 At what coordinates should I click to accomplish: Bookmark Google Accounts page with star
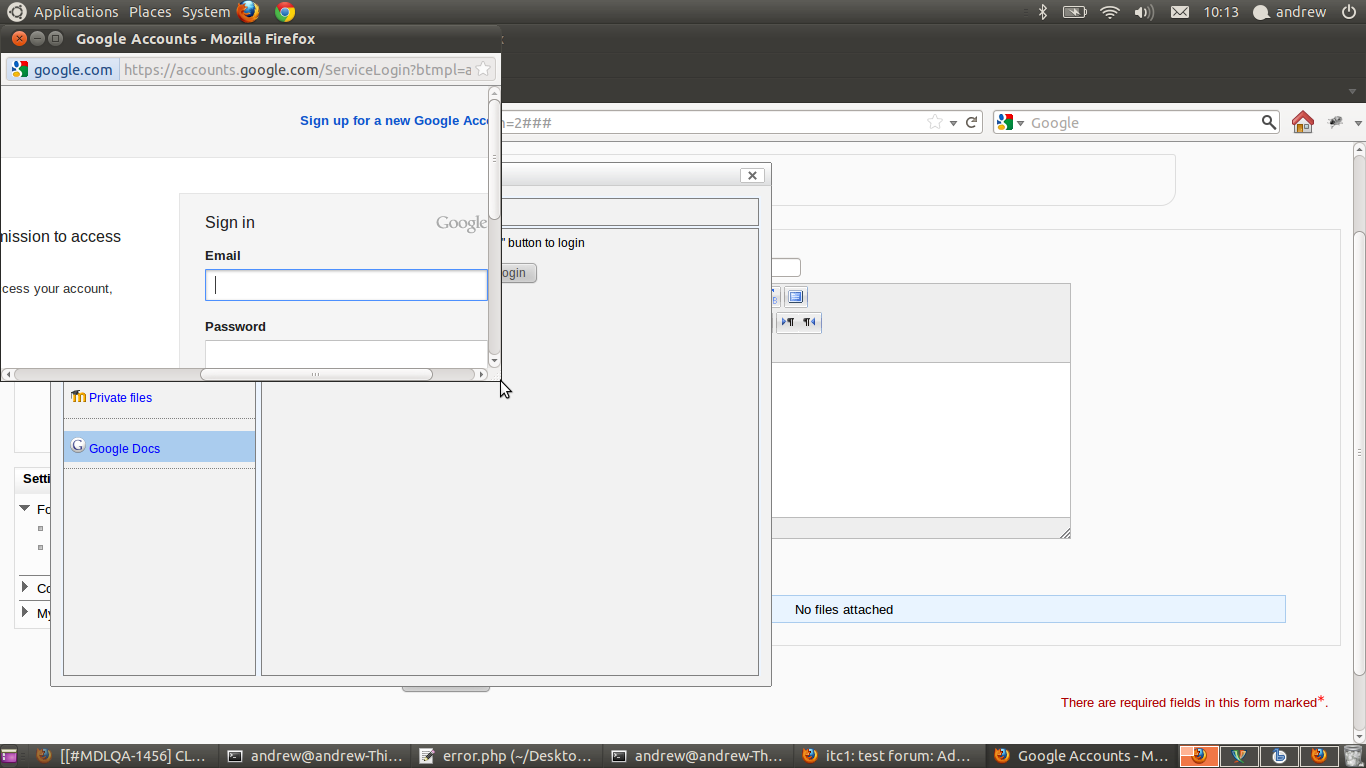tap(483, 69)
